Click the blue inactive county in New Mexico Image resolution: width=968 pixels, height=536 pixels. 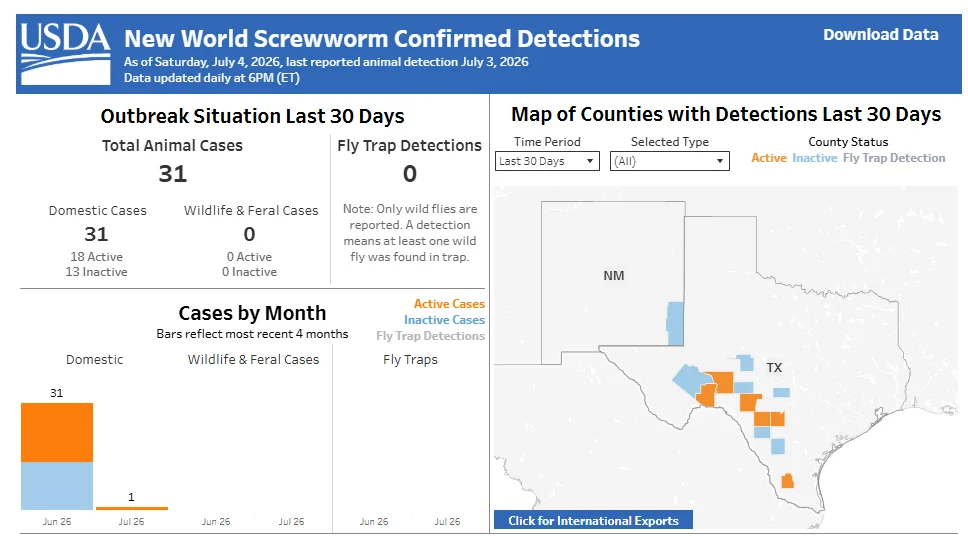(x=675, y=324)
